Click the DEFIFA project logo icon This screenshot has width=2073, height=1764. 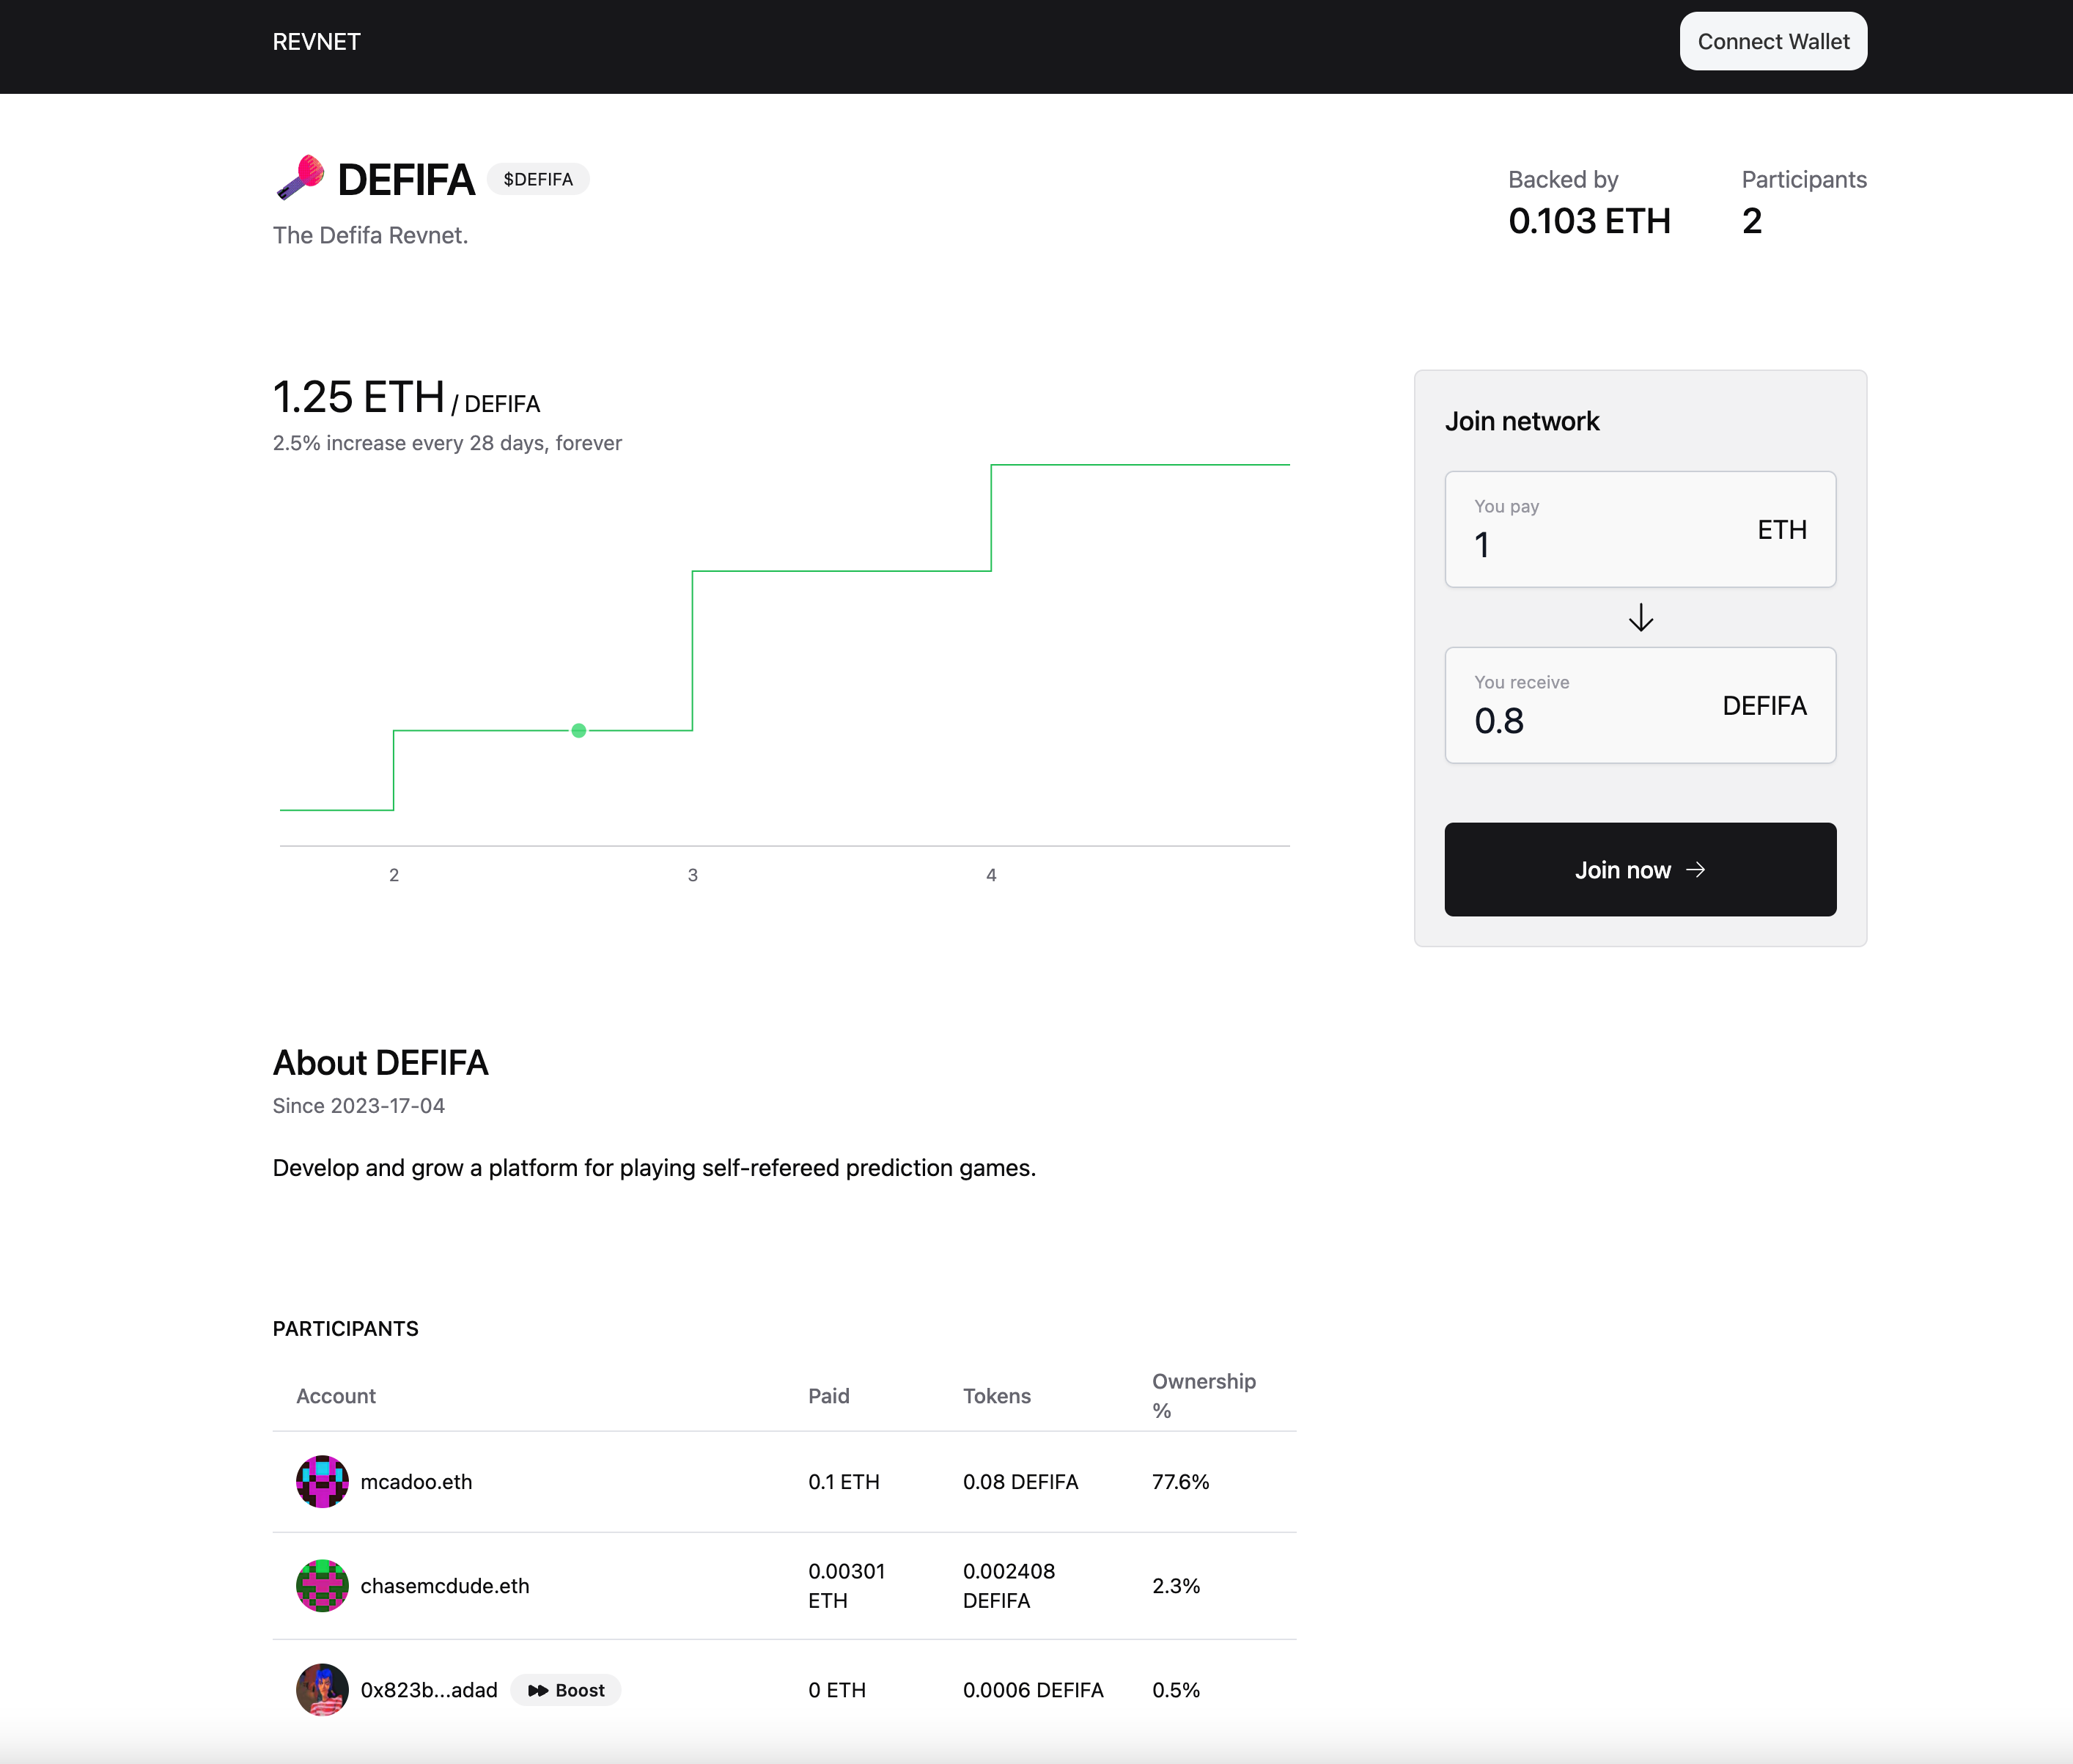(301, 177)
